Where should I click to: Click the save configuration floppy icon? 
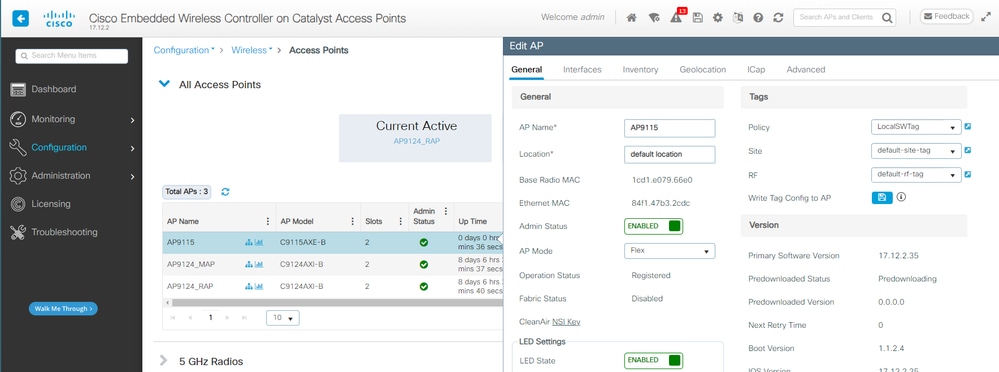[698, 18]
